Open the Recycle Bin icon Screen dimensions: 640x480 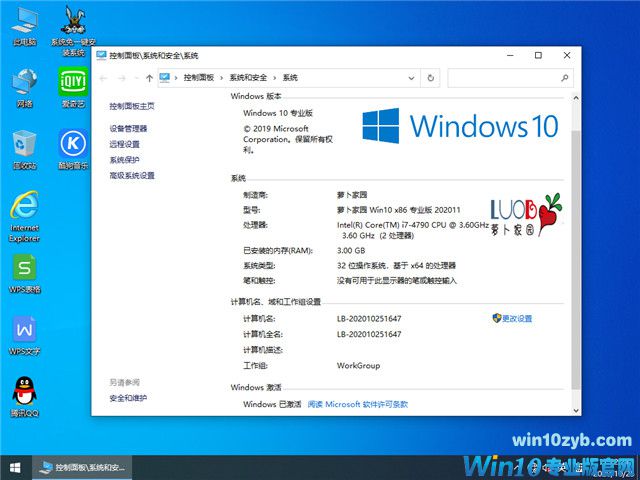tap(24, 149)
